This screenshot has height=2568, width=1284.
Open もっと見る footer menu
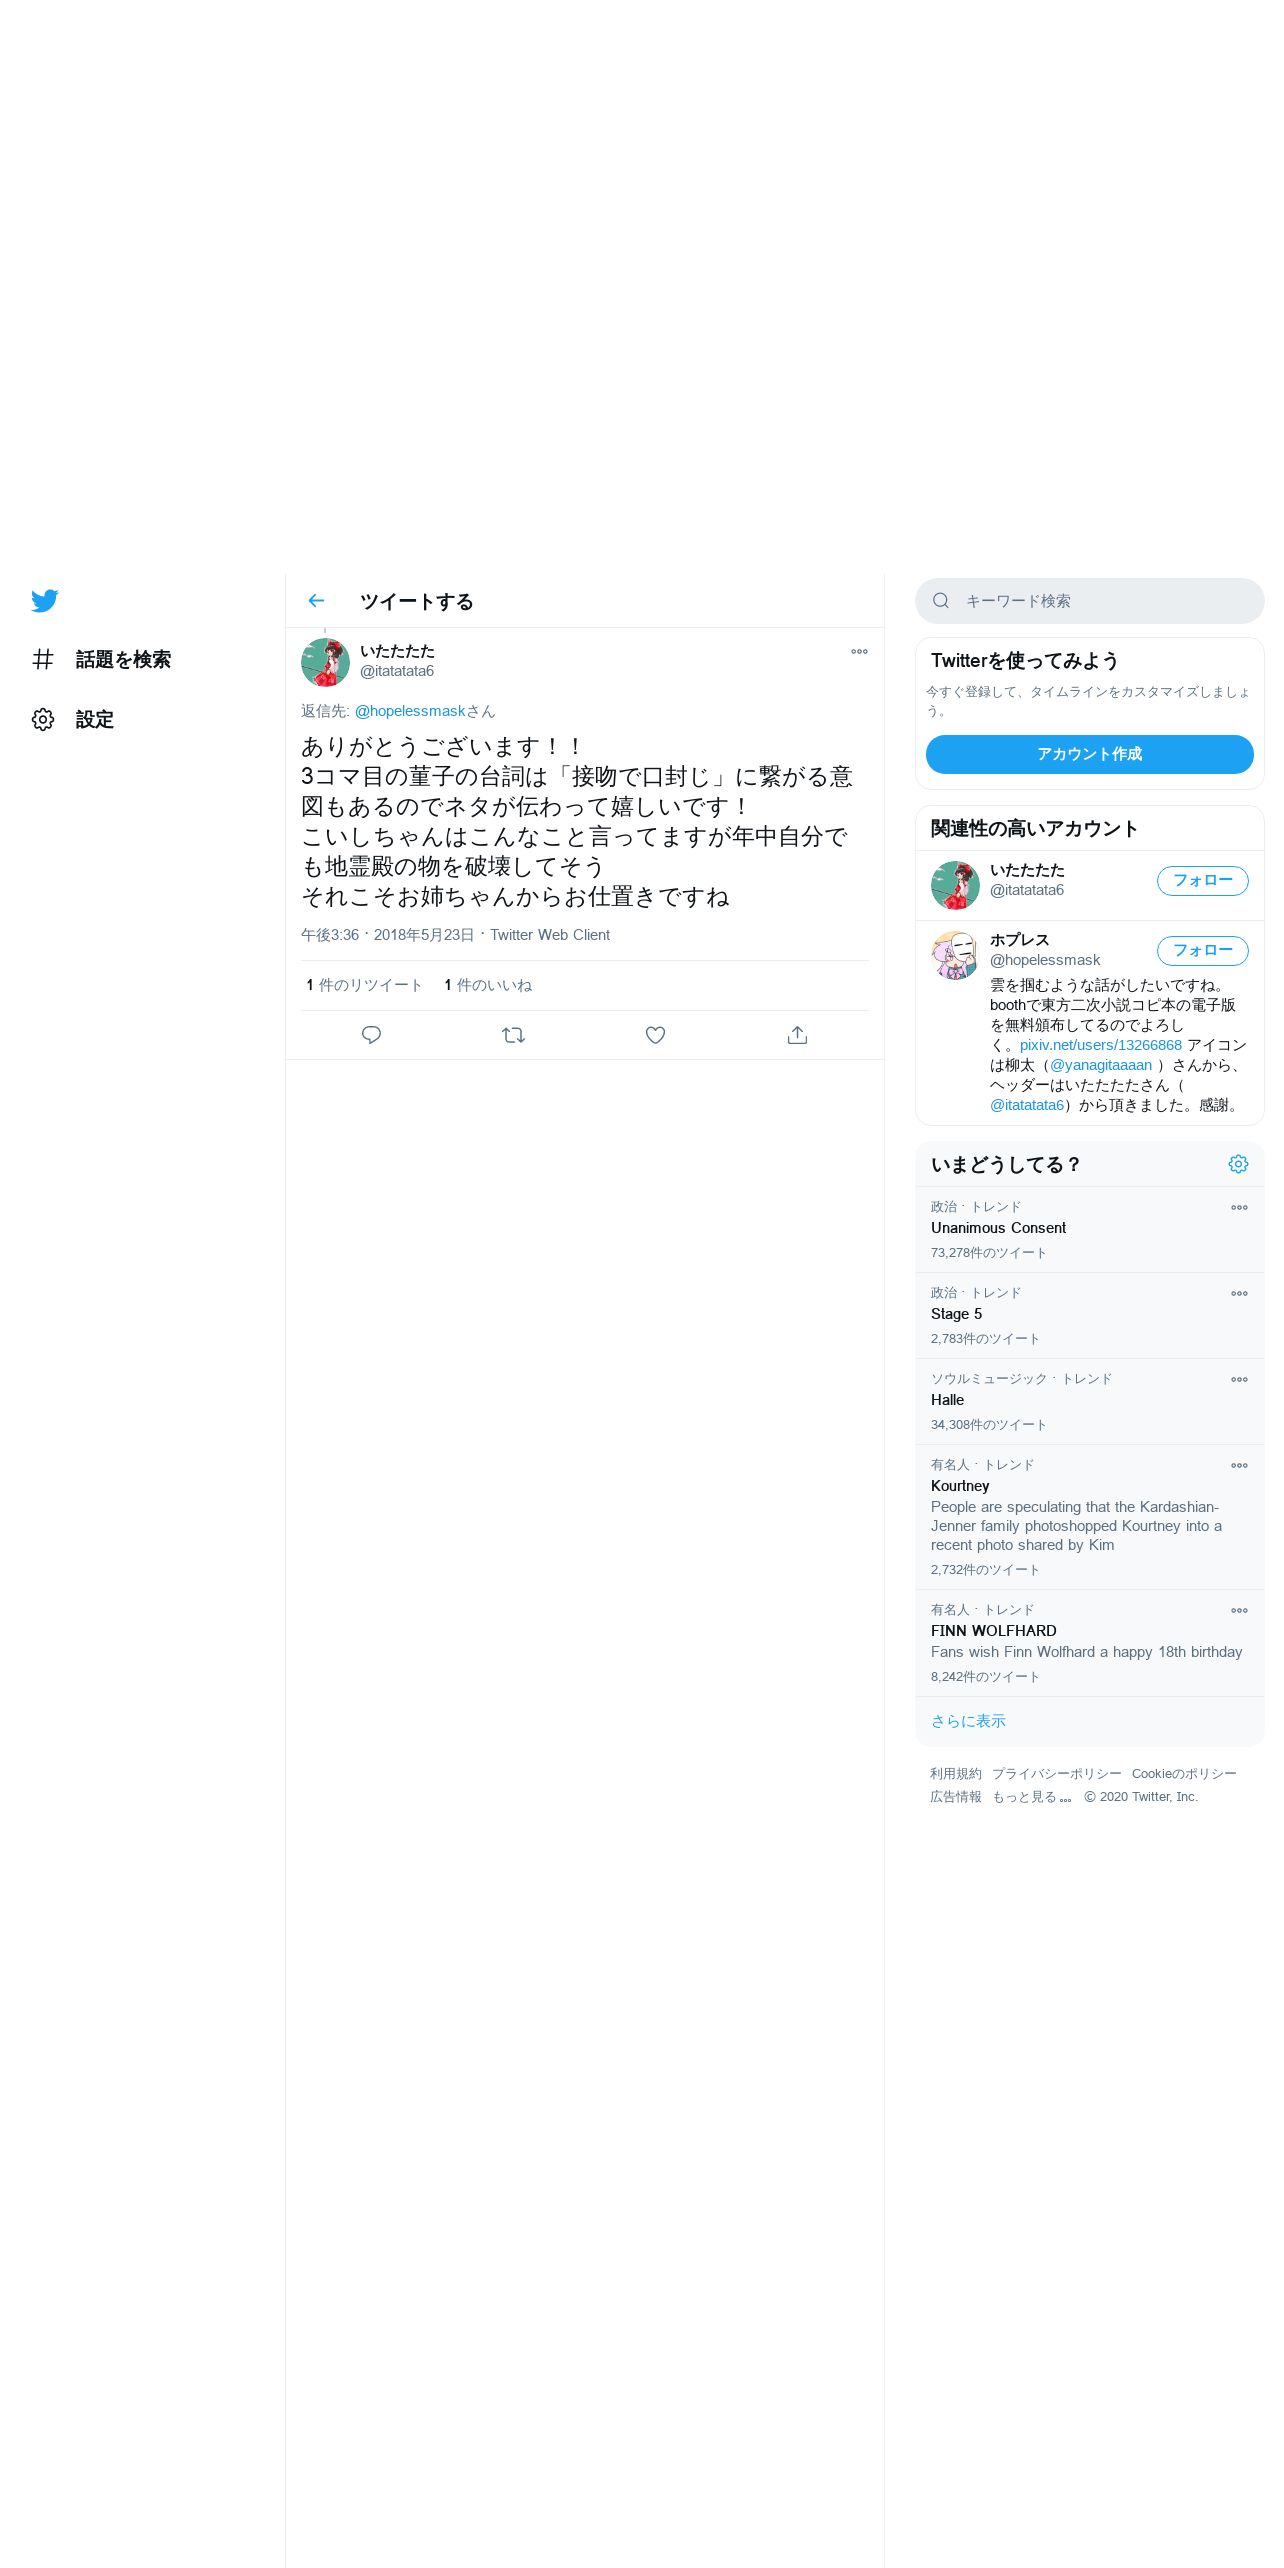tap(1032, 1797)
